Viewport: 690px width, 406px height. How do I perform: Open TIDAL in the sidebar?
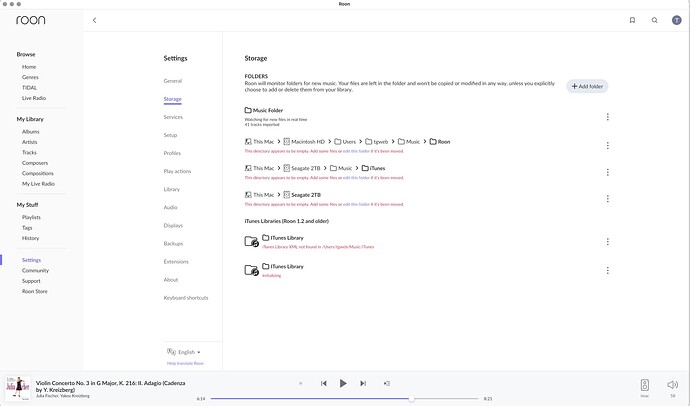pos(29,88)
